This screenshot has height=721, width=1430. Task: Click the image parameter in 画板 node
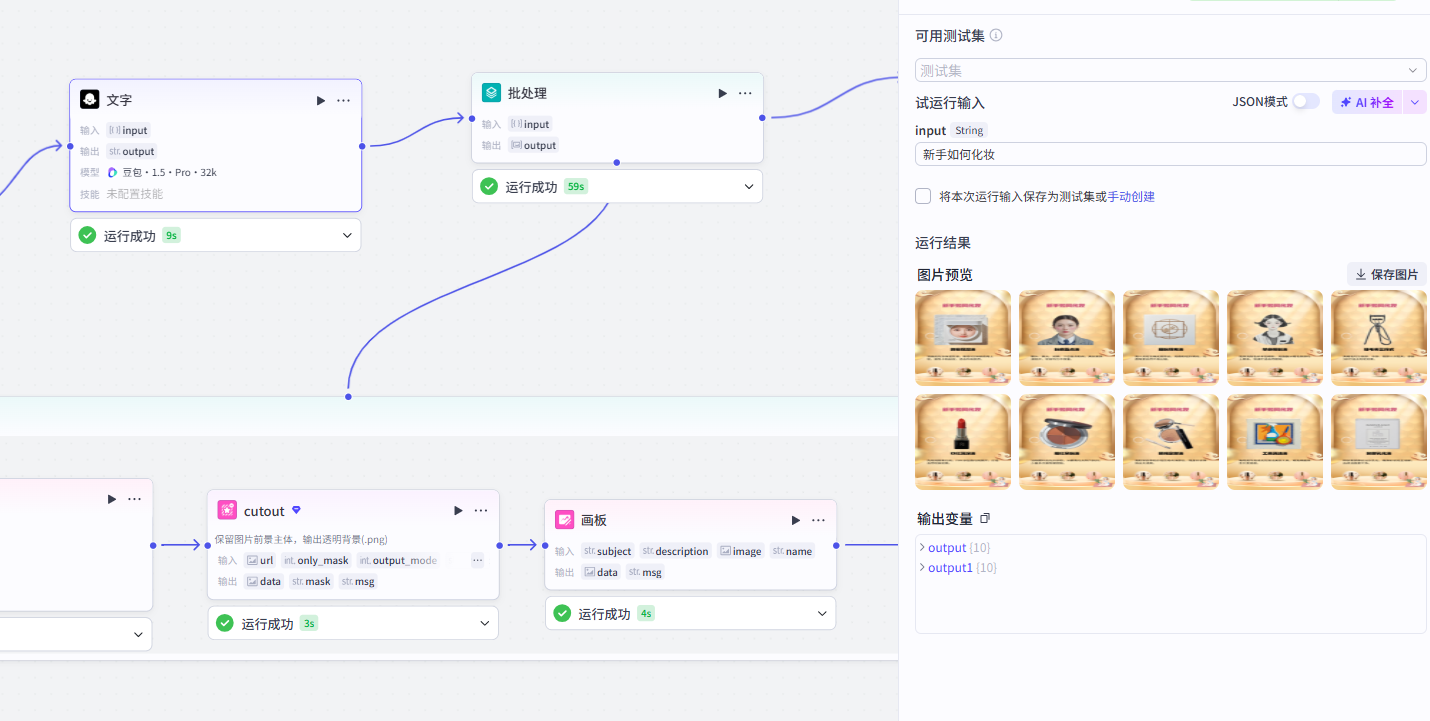coord(740,551)
